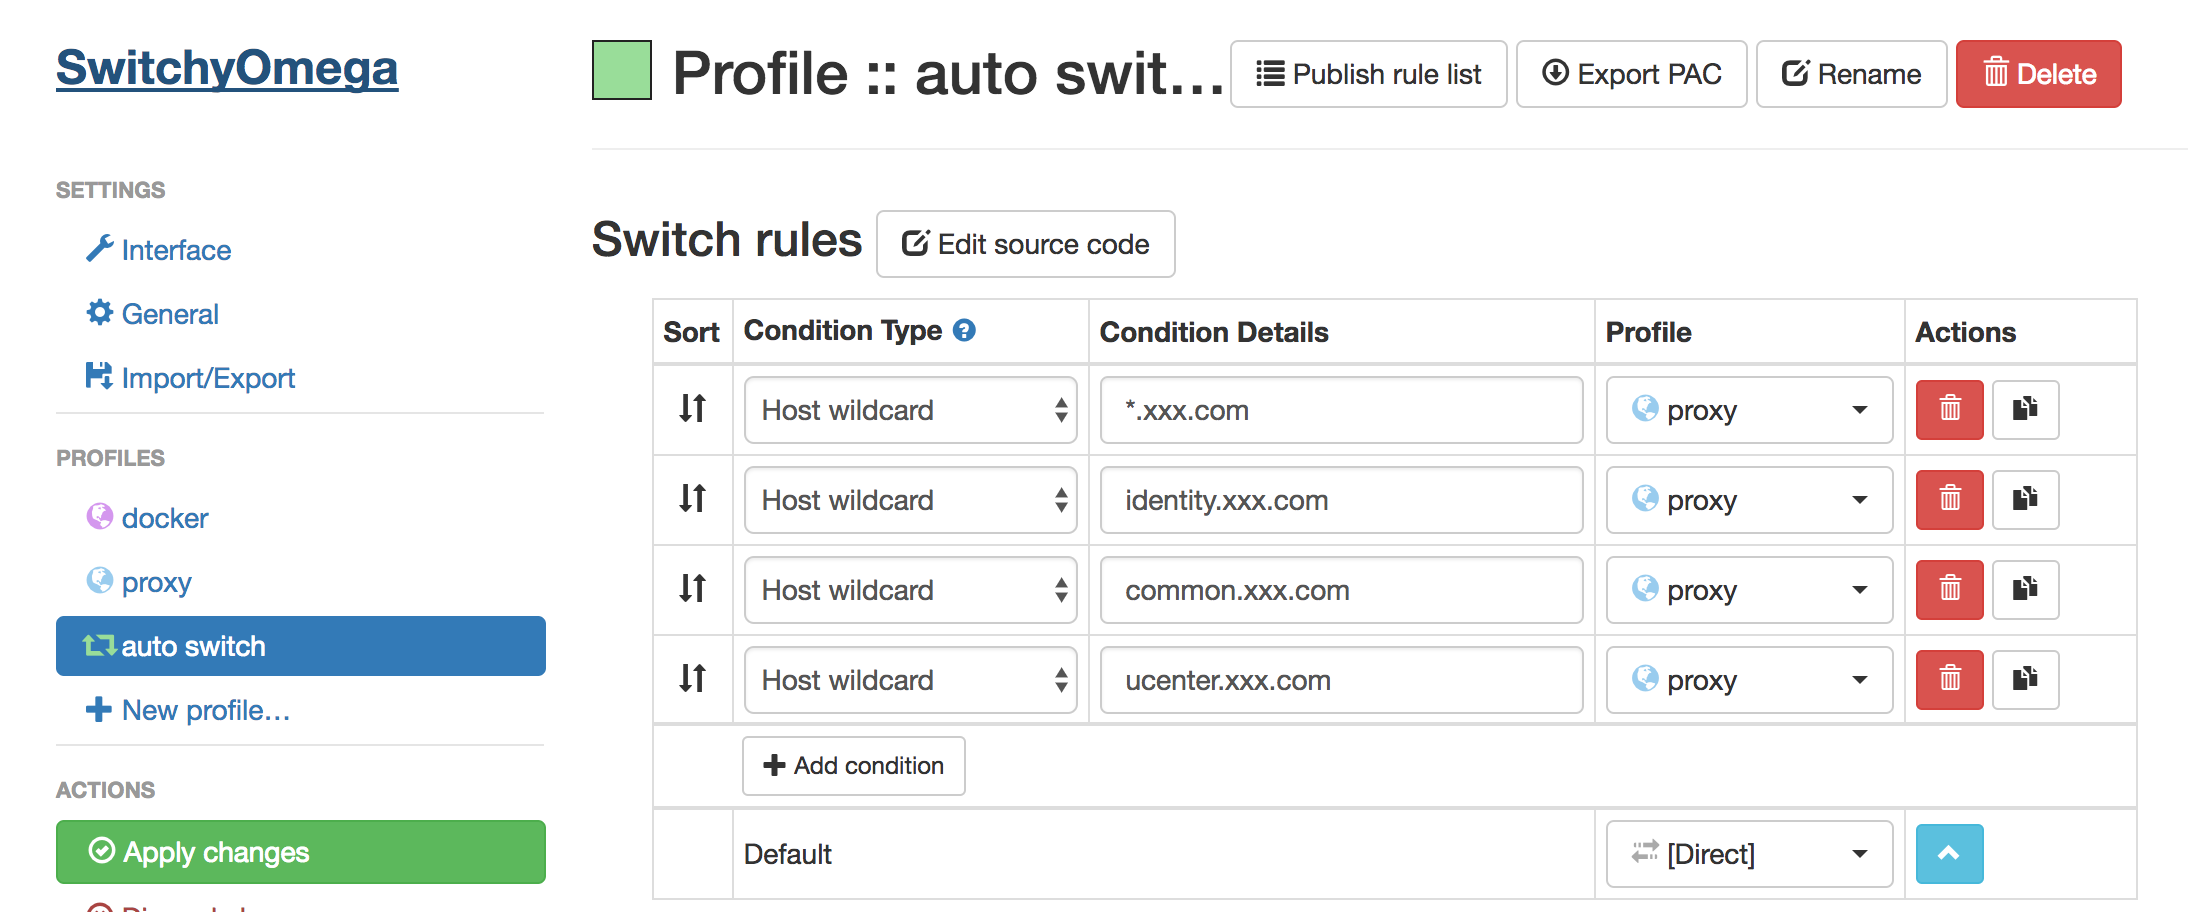Duplicate the *.xxx.com rule

[2025, 410]
